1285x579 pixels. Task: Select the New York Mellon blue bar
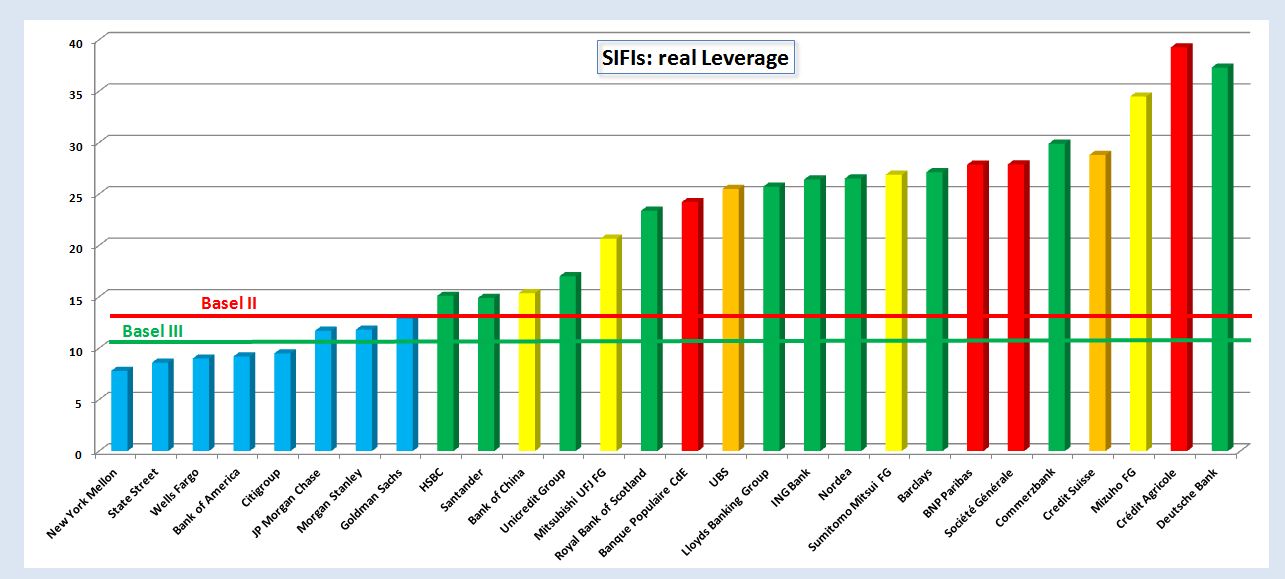pos(121,410)
